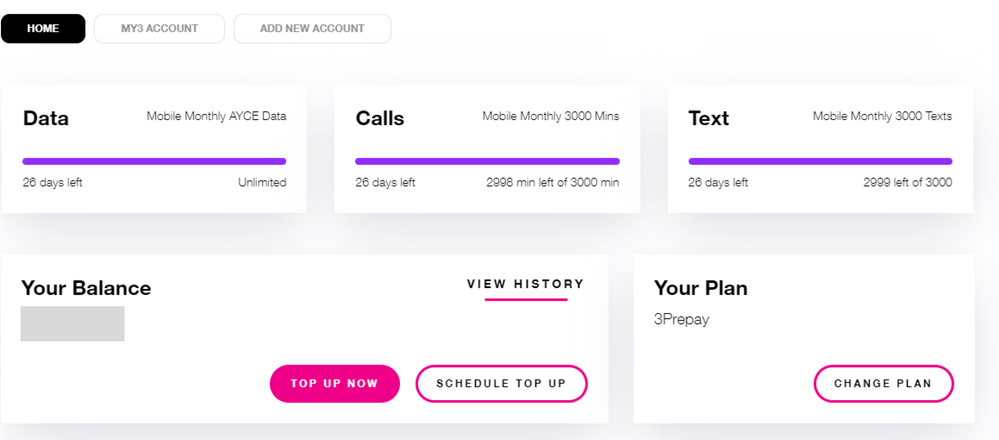Click the Data usage progress bar
This screenshot has height=440, width=999.
pyautogui.click(x=154, y=161)
